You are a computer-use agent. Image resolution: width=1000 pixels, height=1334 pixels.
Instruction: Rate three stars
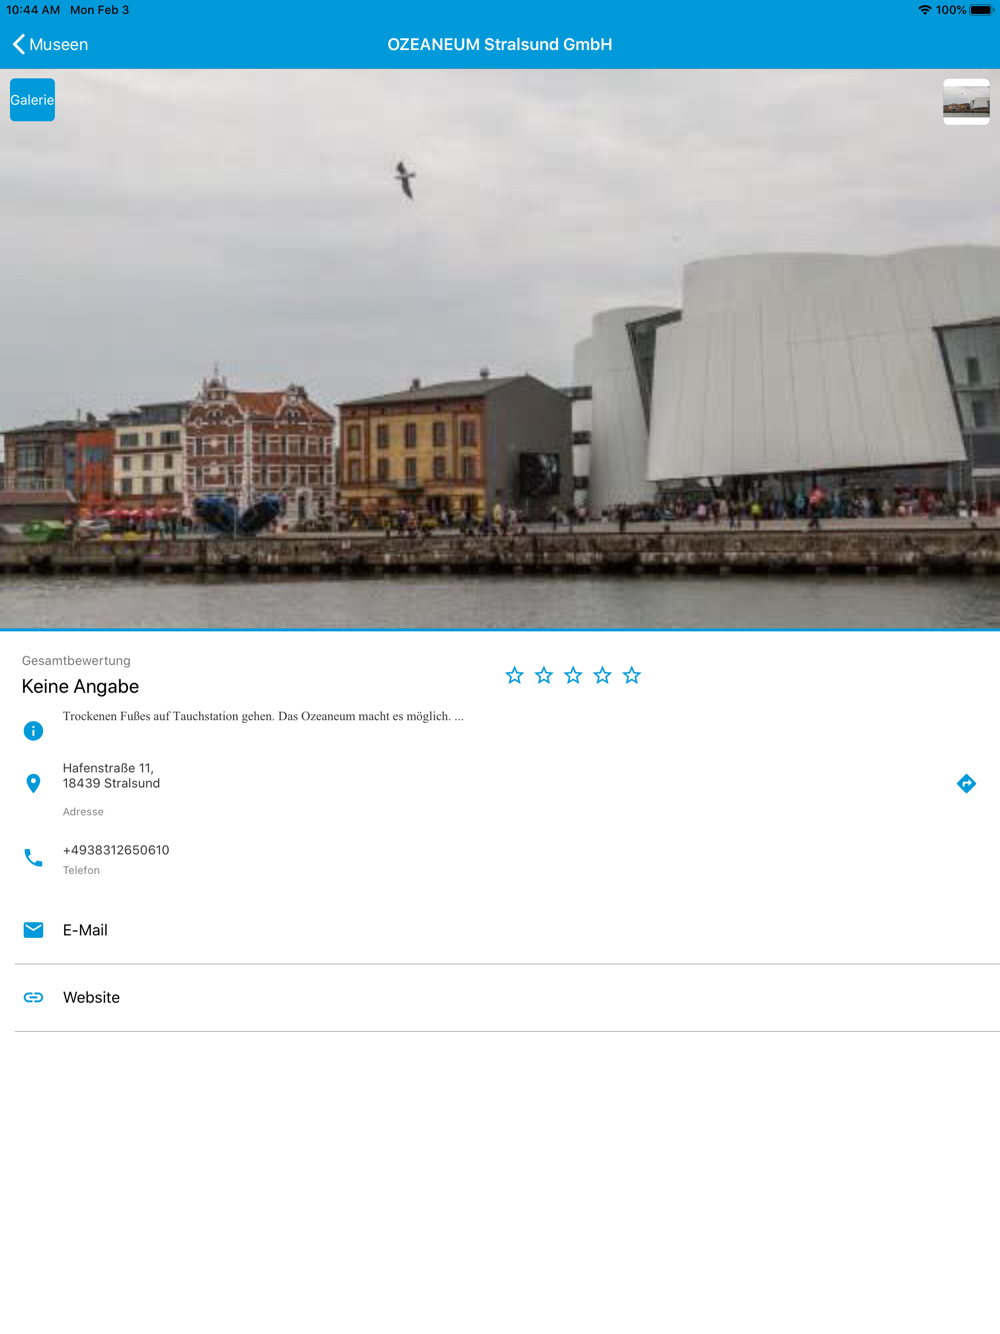point(573,676)
